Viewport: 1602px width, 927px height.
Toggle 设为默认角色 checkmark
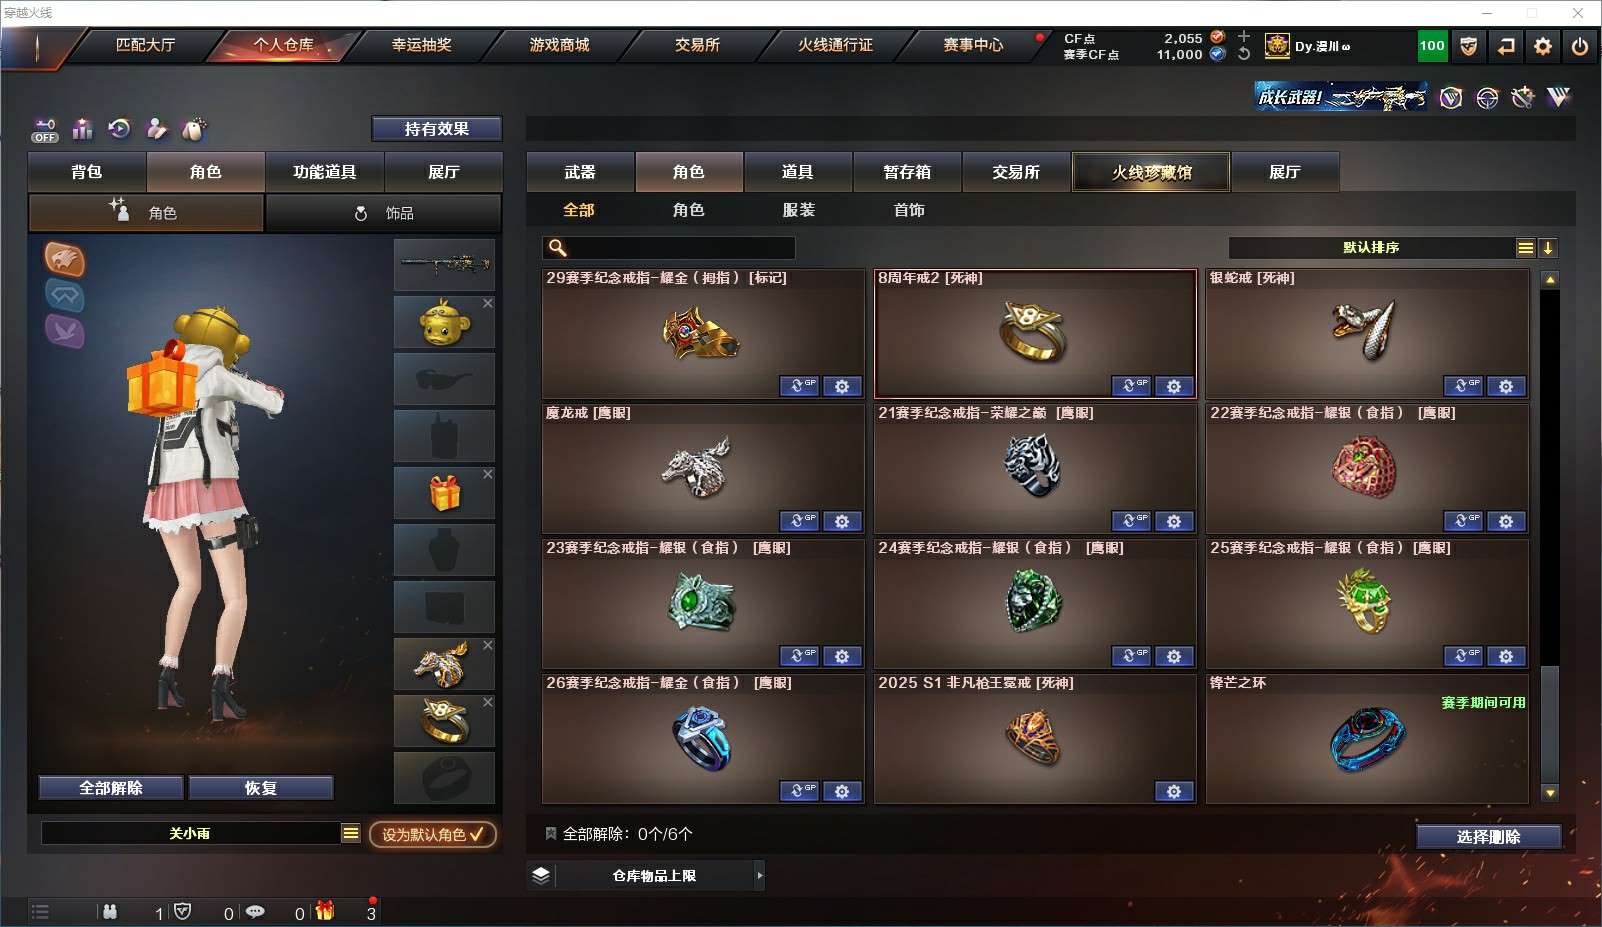point(433,834)
